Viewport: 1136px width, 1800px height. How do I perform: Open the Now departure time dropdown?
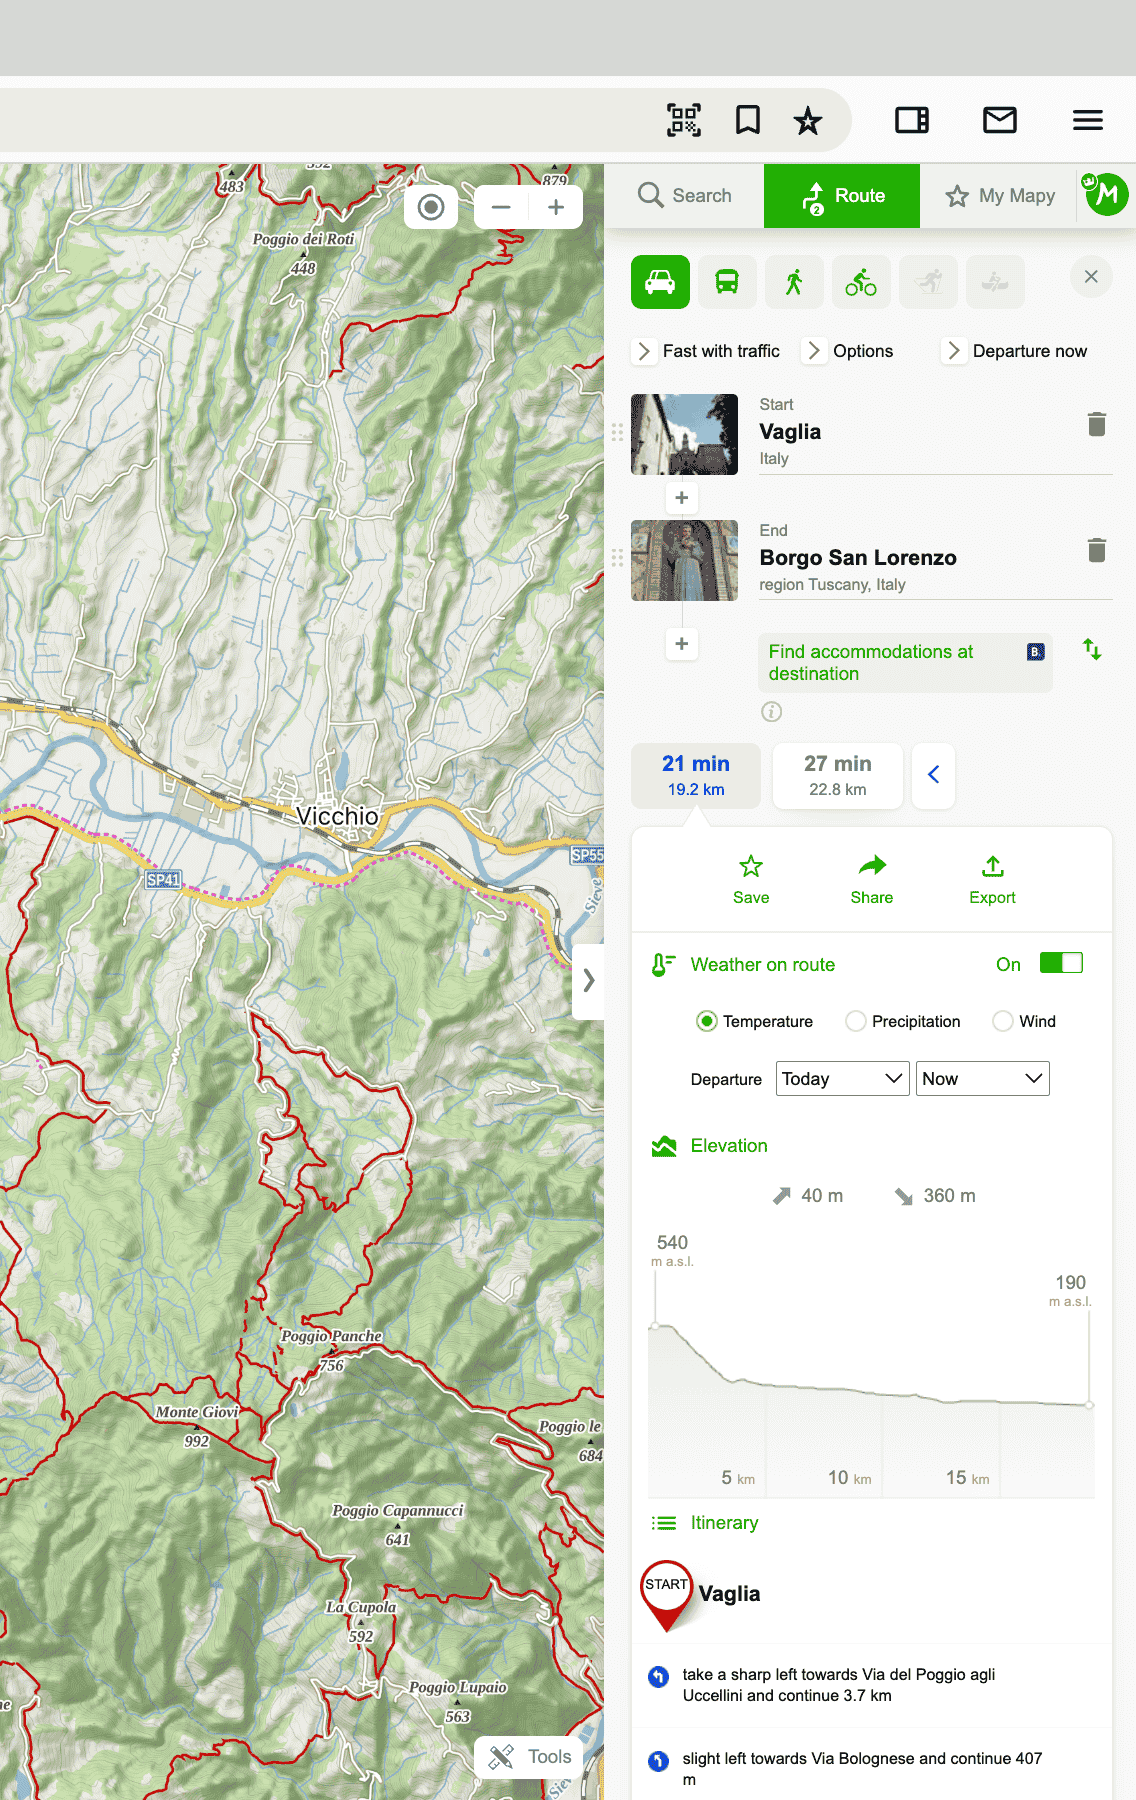click(982, 1079)
